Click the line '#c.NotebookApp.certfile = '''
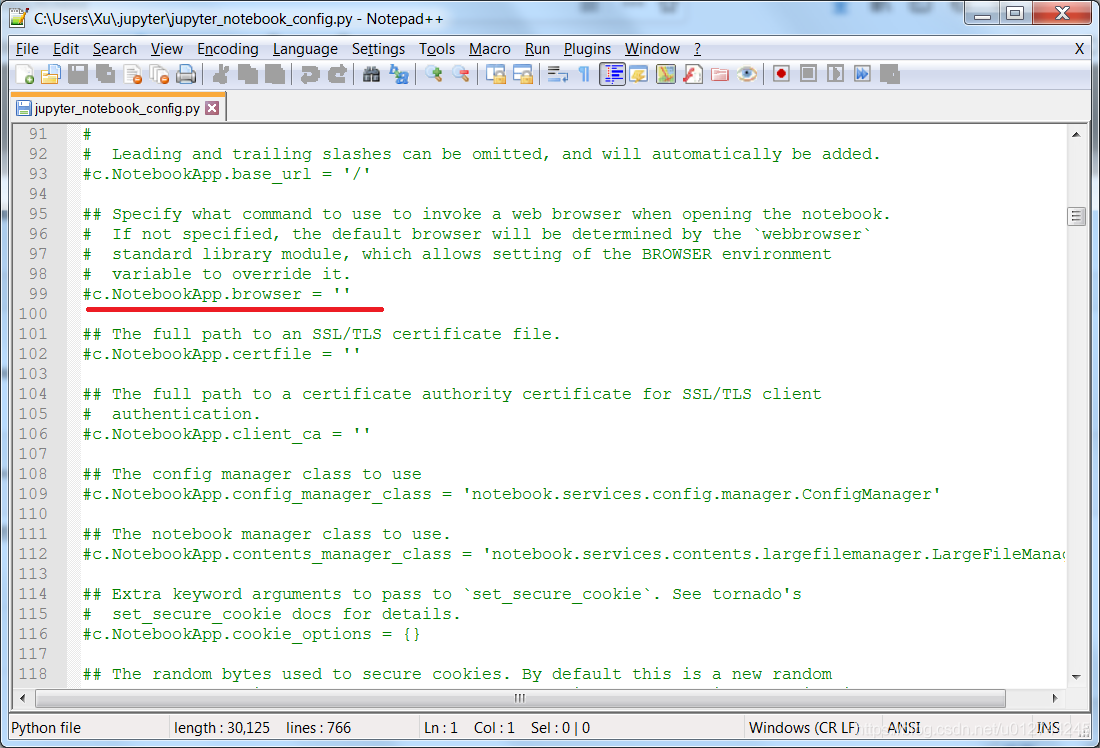Screen dimensions: 1100x748 [222, 354]
